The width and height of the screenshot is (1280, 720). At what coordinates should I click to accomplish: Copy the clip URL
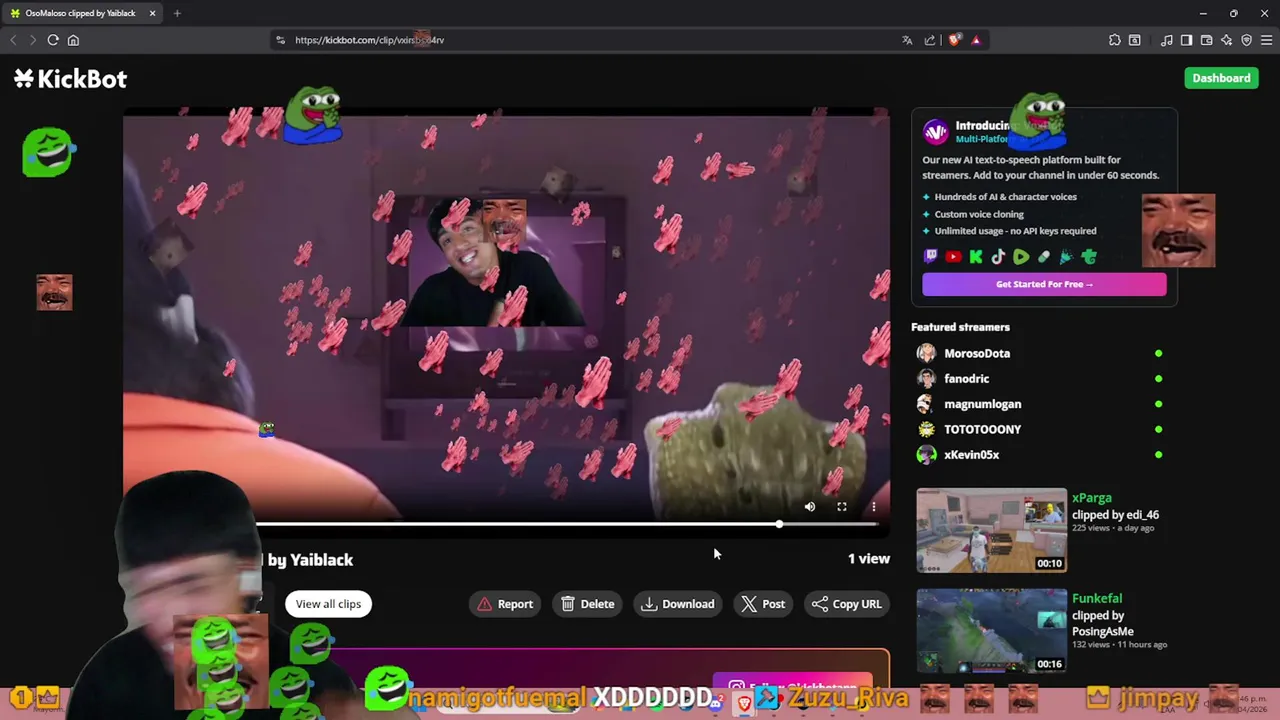point(847,604)
